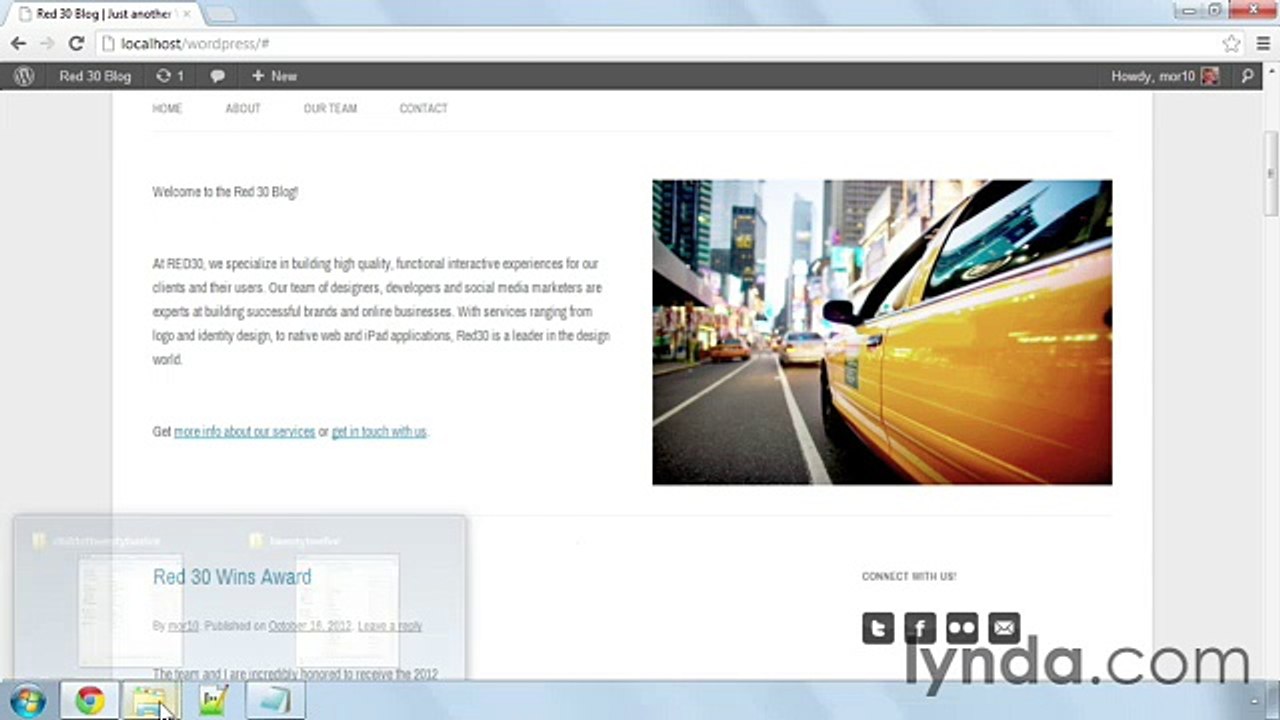Switch to Chrome in the taskbar
1280x720 pixels.
[90, 701]
